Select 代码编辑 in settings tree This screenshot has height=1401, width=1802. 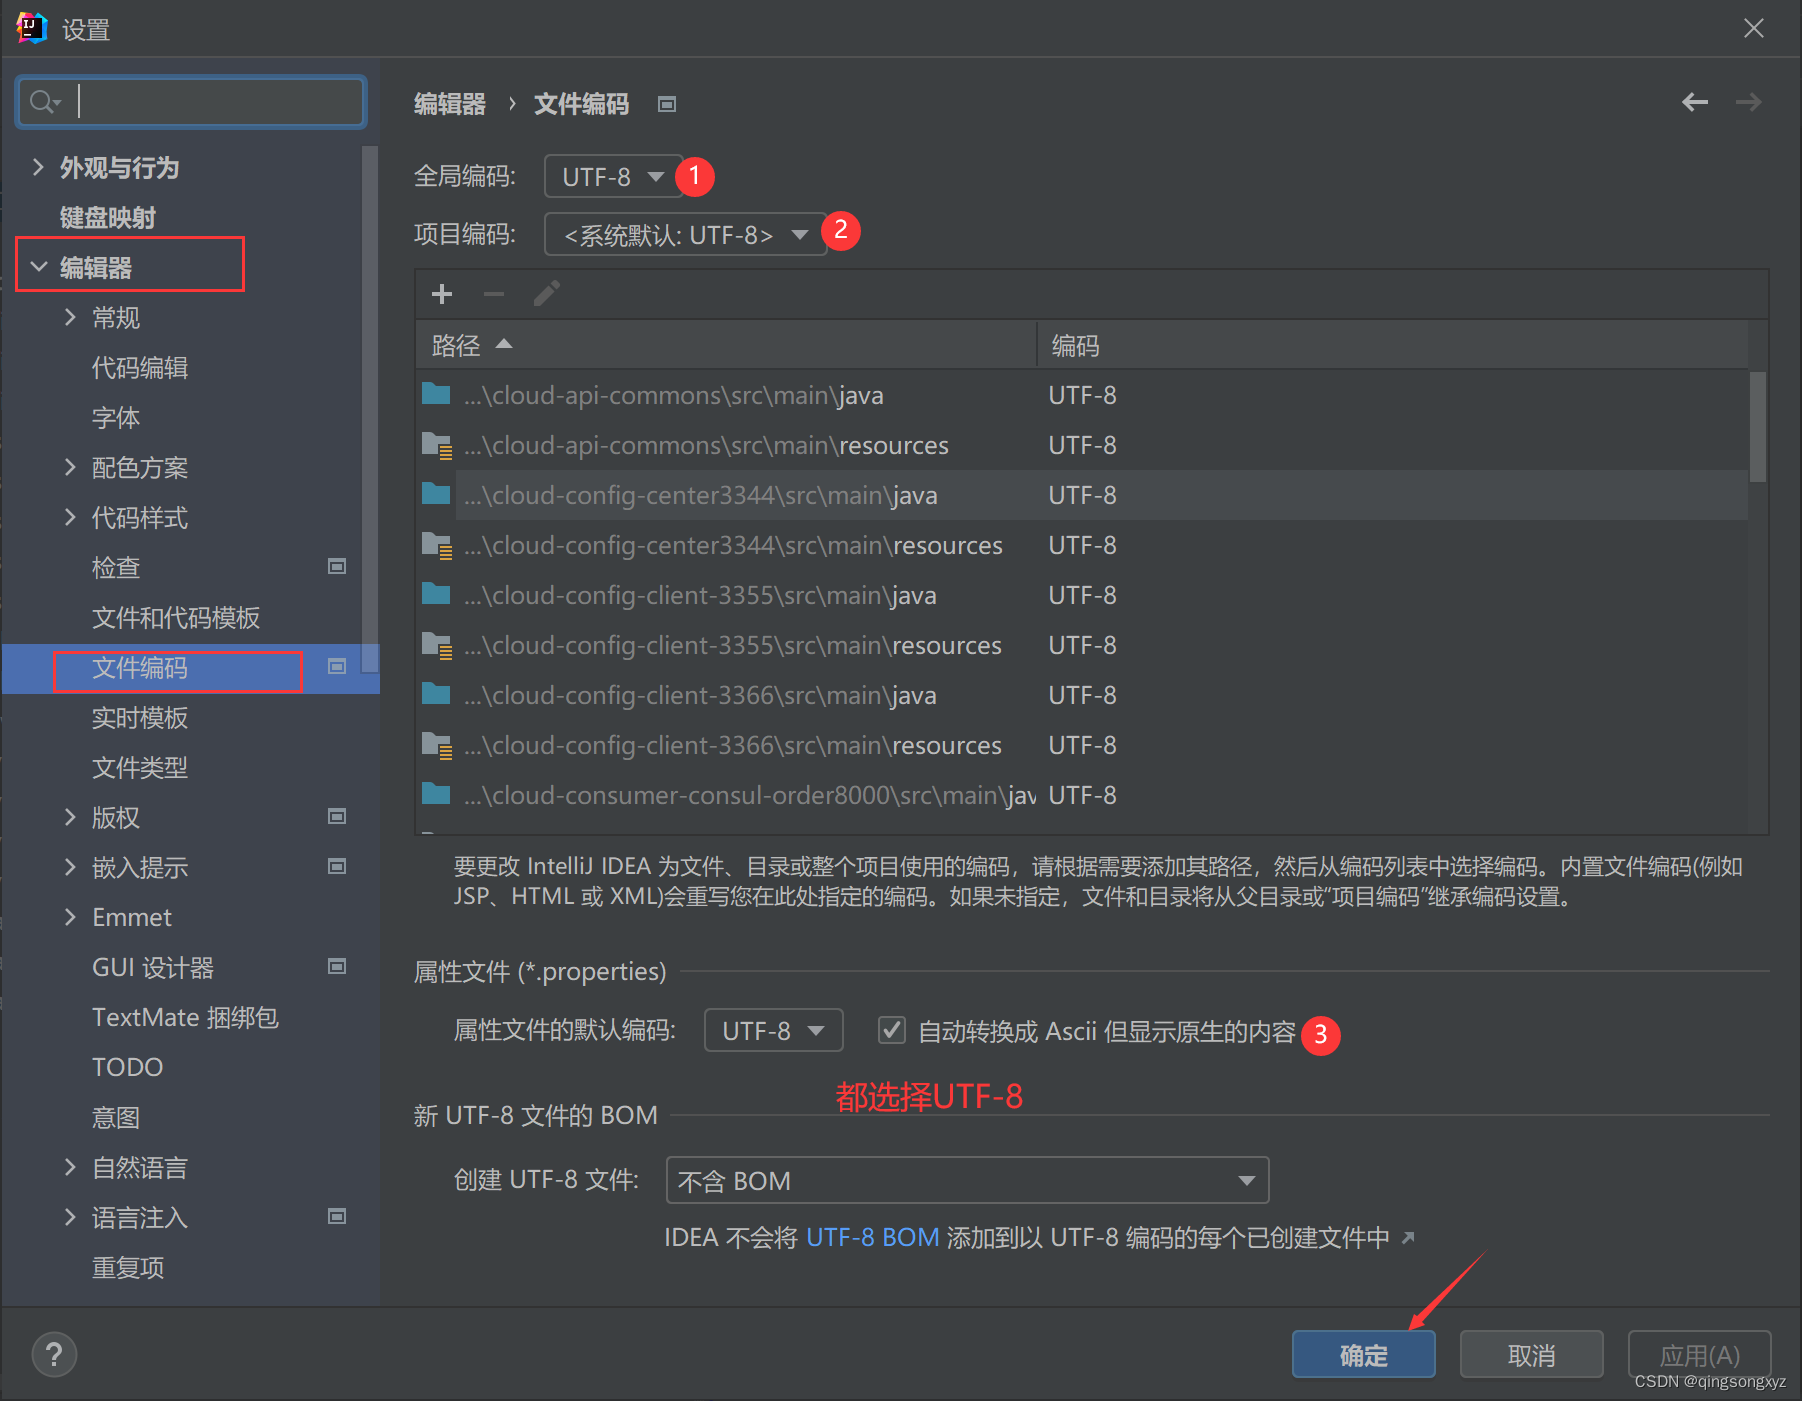140,368
